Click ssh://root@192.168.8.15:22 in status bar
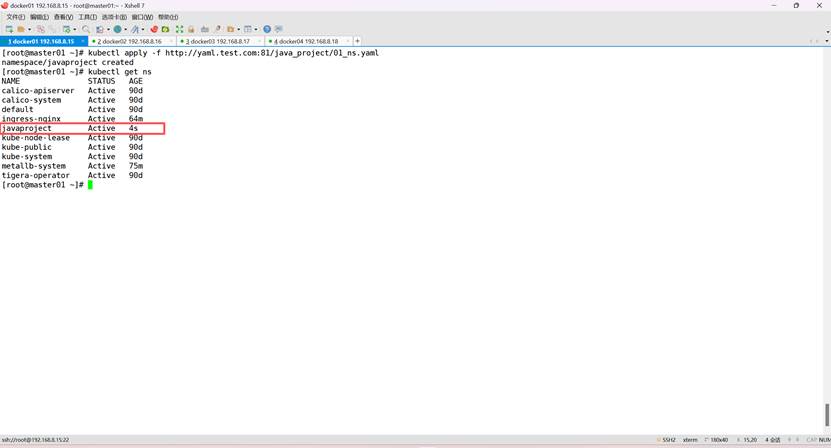 [x=36, y=440]
